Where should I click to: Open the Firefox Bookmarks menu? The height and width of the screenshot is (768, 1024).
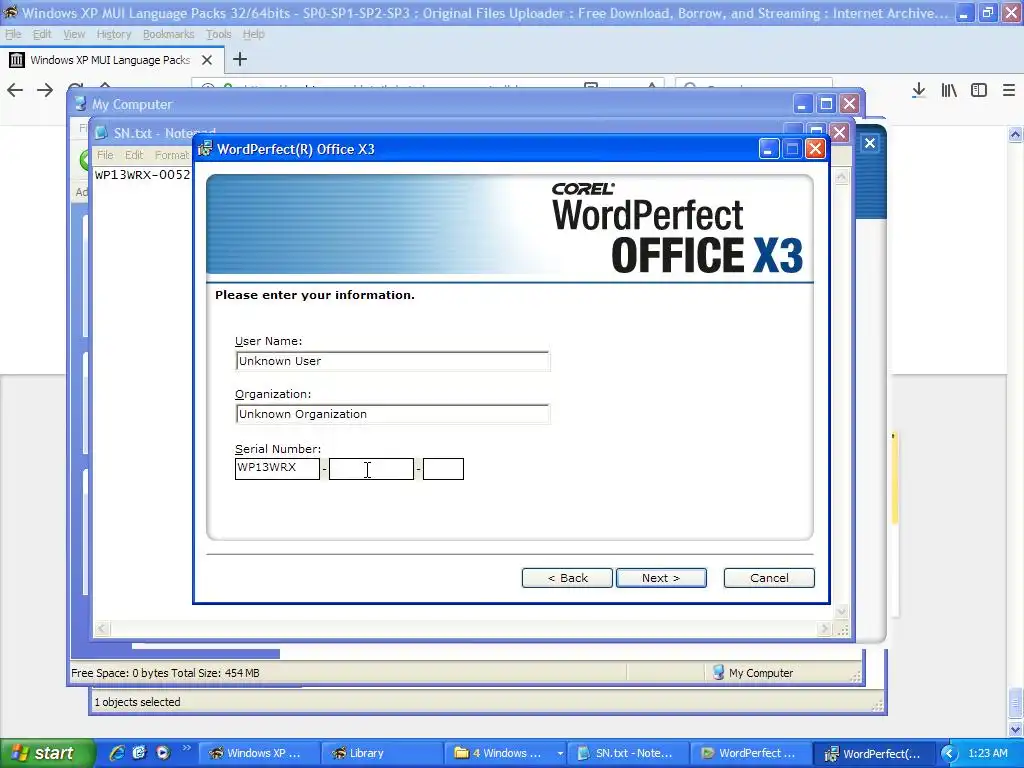click(x=168, y=34)
